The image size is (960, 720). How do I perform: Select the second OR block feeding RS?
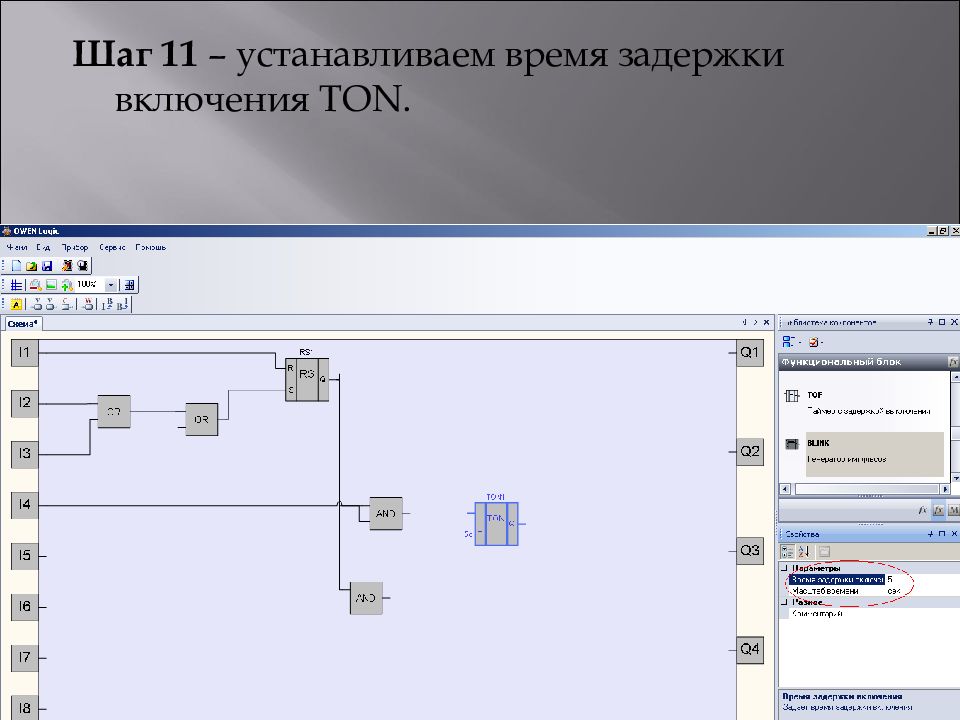(x=201, y=419)
